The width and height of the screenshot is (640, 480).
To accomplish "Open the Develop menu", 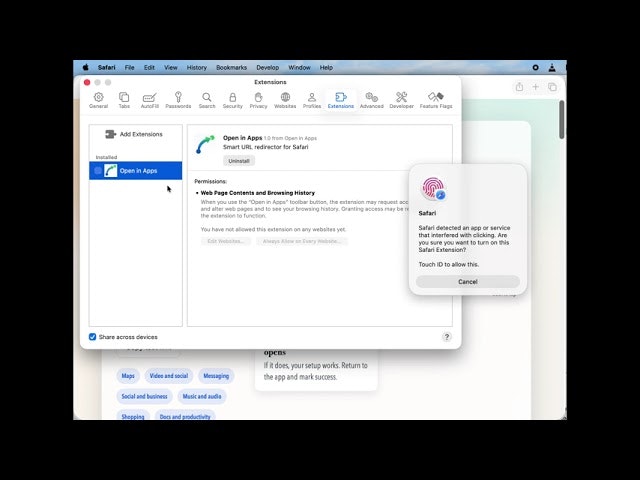I will point(267,67).
